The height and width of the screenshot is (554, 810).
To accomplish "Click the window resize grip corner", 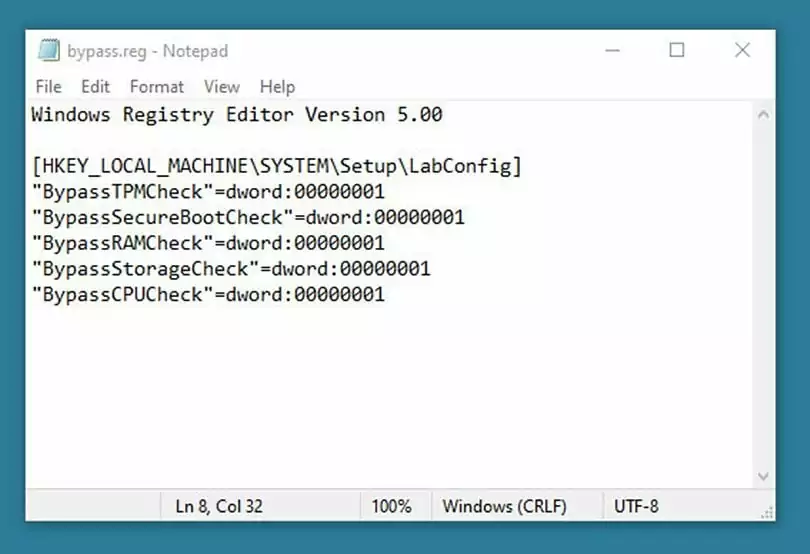I will point(766,512).
